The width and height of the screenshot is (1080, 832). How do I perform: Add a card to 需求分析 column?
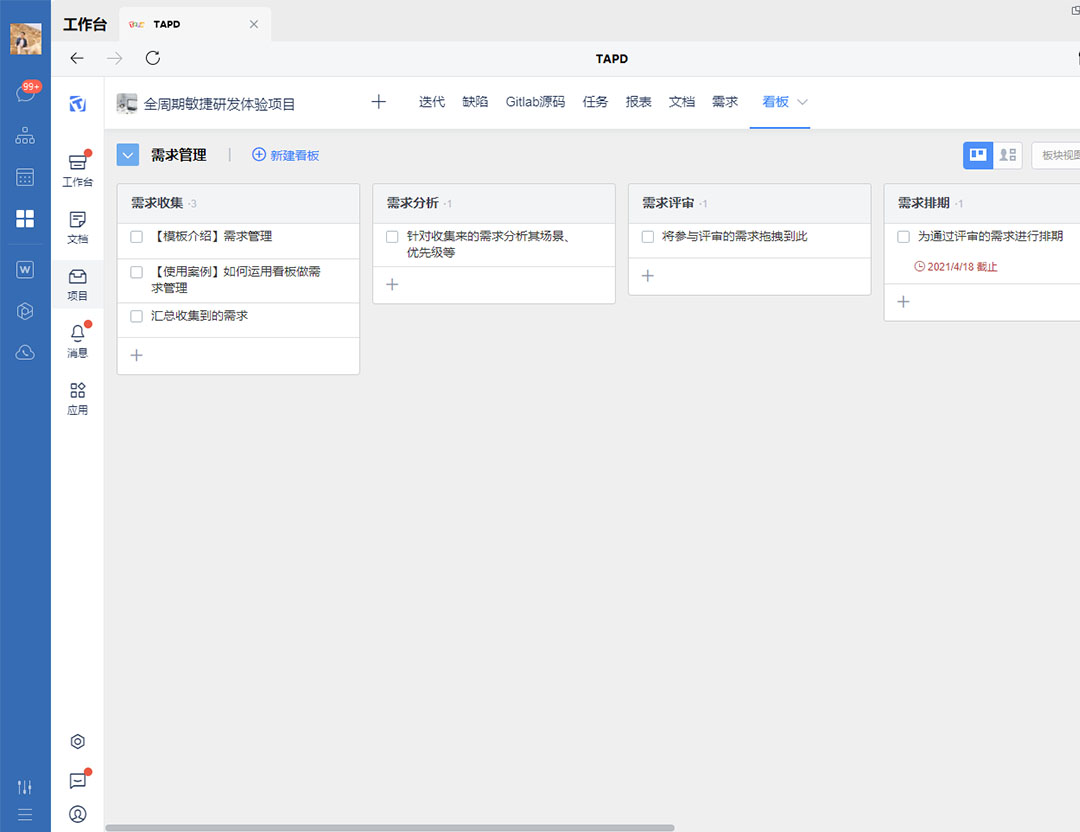[392, 284]
